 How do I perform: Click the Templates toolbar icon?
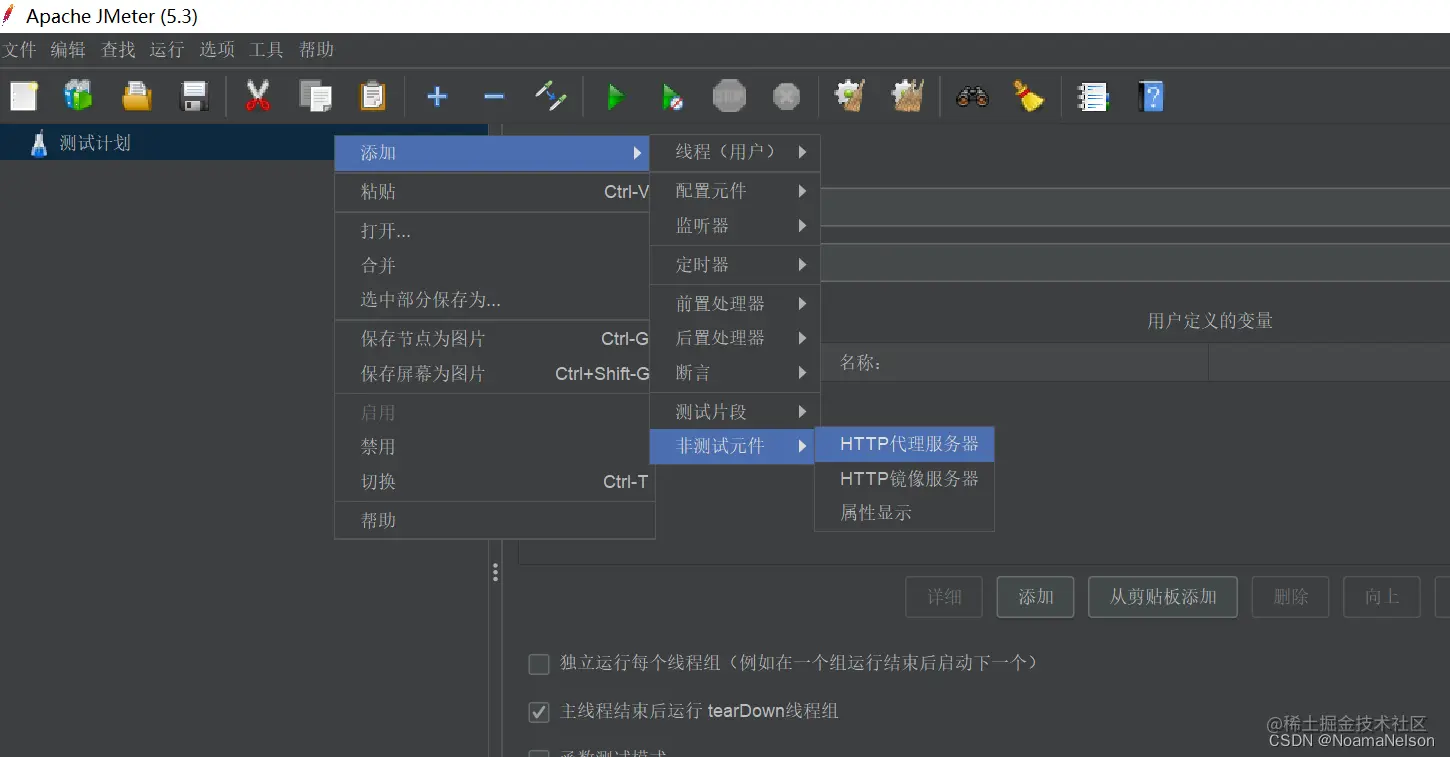click(x=78, y=96)
